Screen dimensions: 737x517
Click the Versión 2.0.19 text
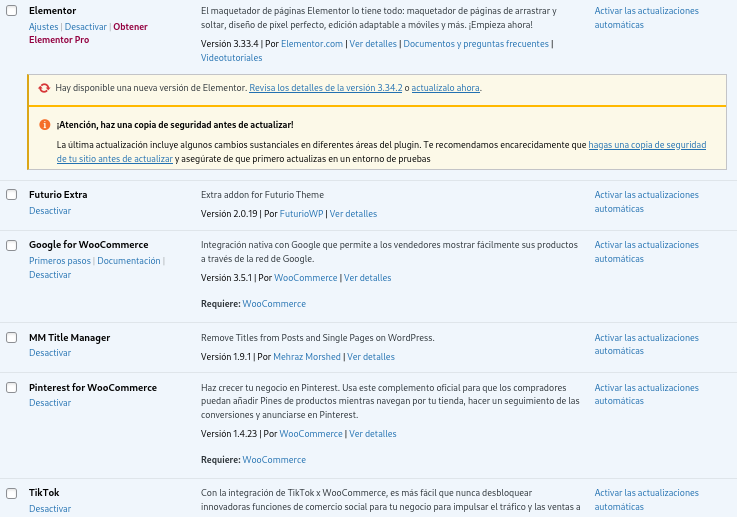click(229, 214)
